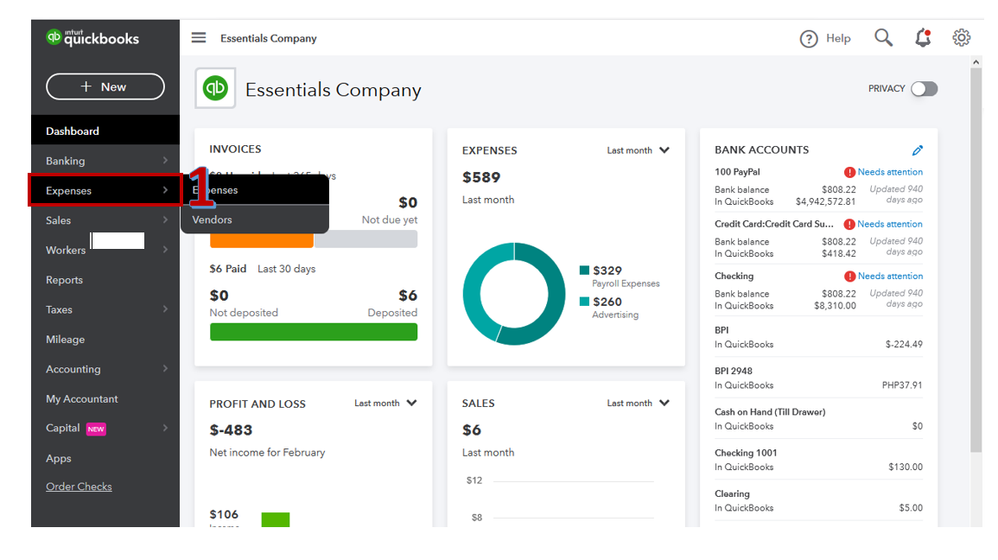Select Expenses in flyout submenu
Image resolution: width=998 pixels, height=560 pixels.
coord(255,190)
